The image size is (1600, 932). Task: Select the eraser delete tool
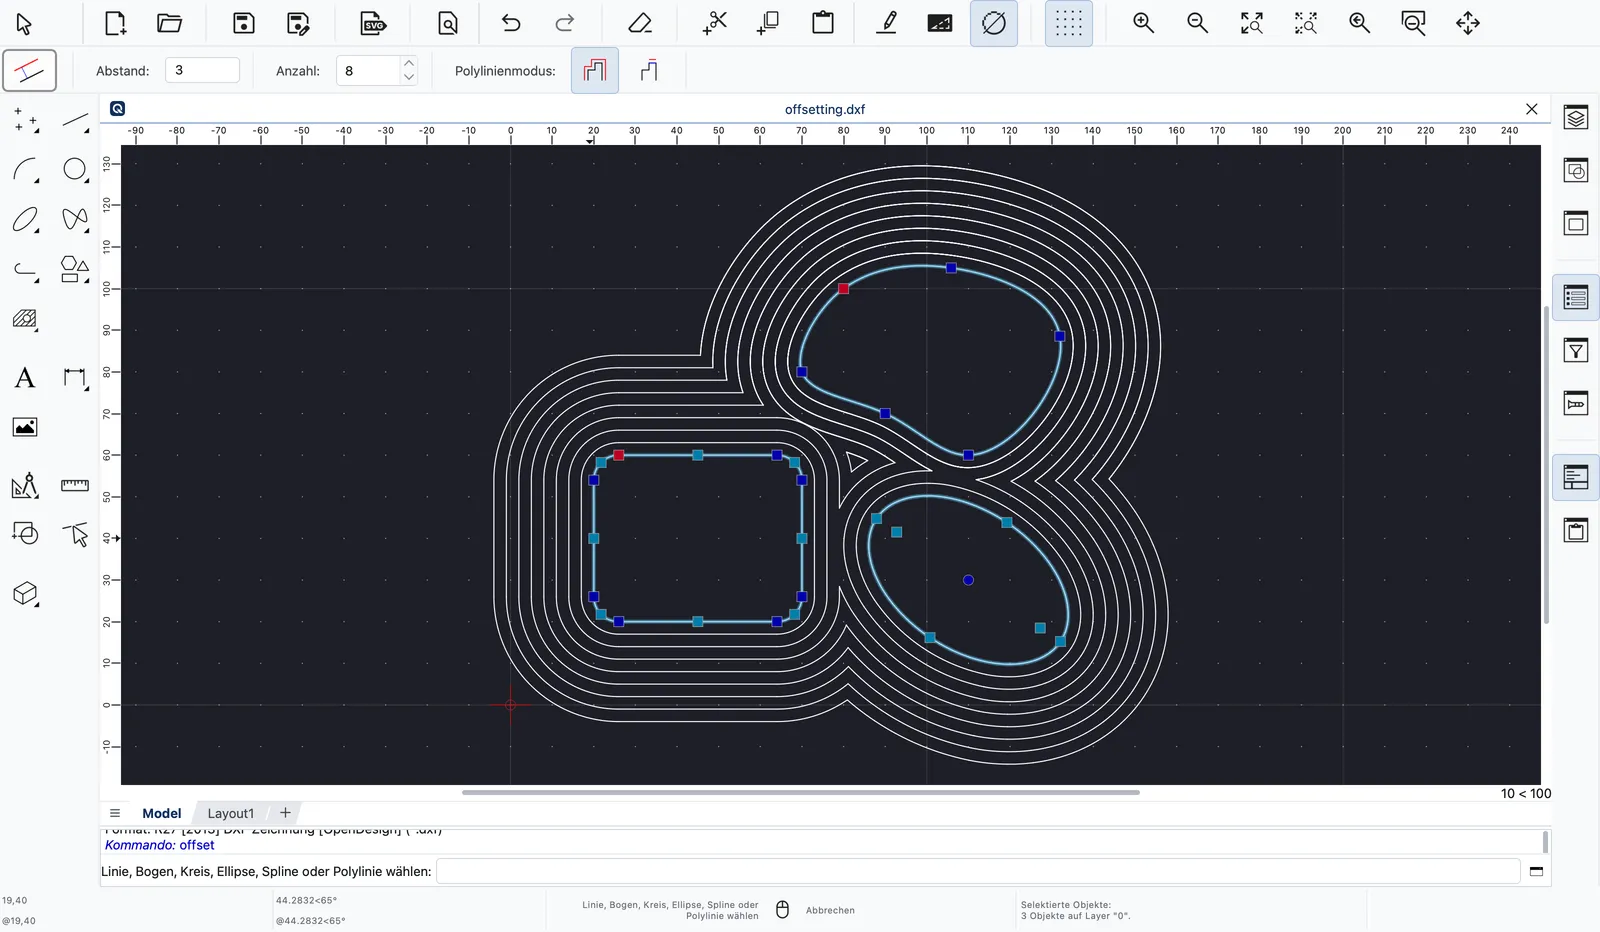pos(640,23)
